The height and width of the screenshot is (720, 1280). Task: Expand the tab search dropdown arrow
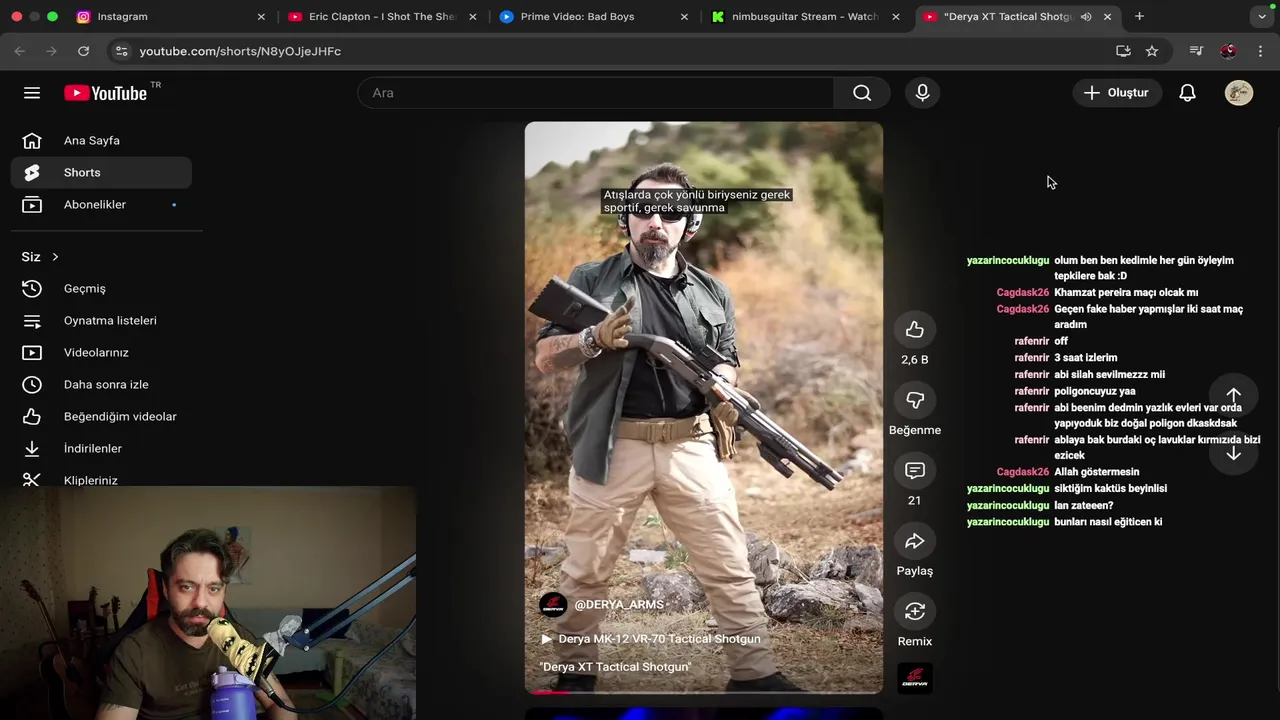tap(1262, 17)
